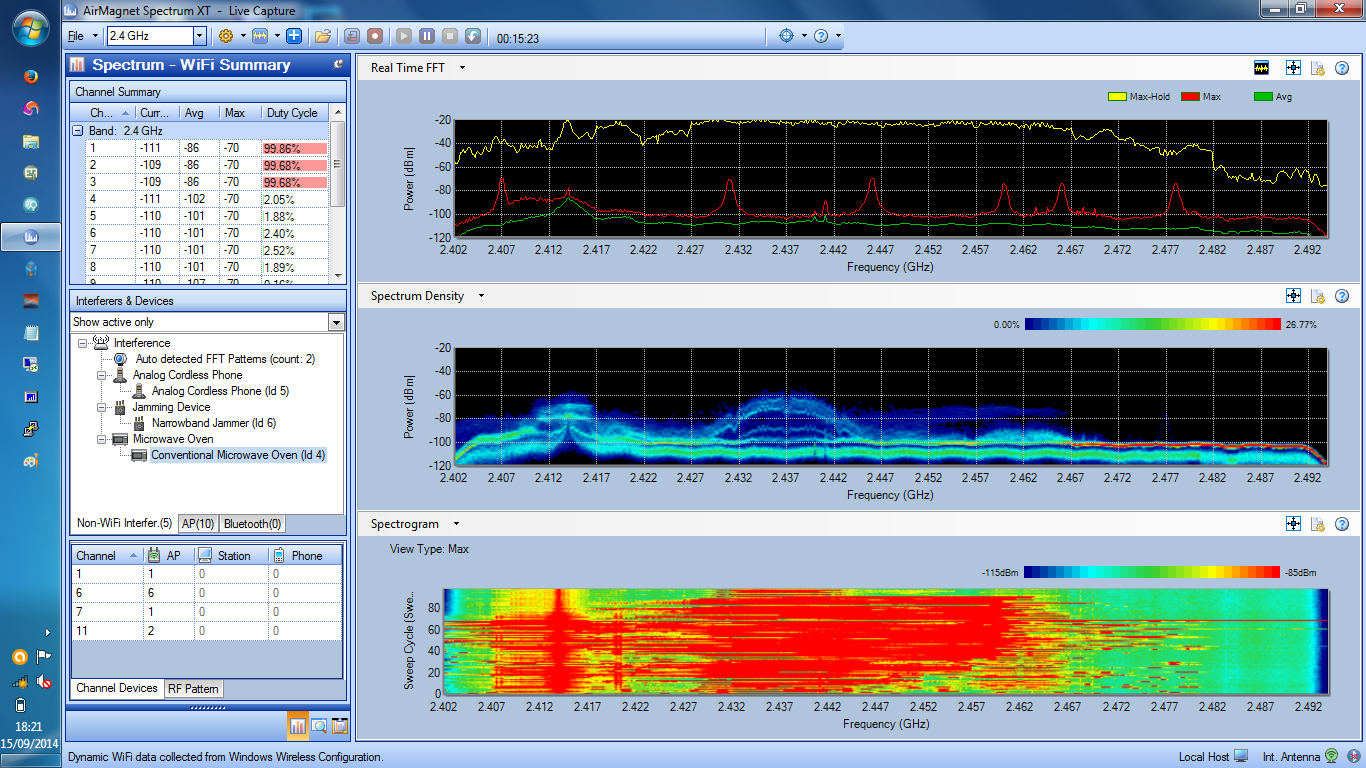Collapse the Microwave Oven node
This screenshot has height=768, width=1366.
(101, 439)
